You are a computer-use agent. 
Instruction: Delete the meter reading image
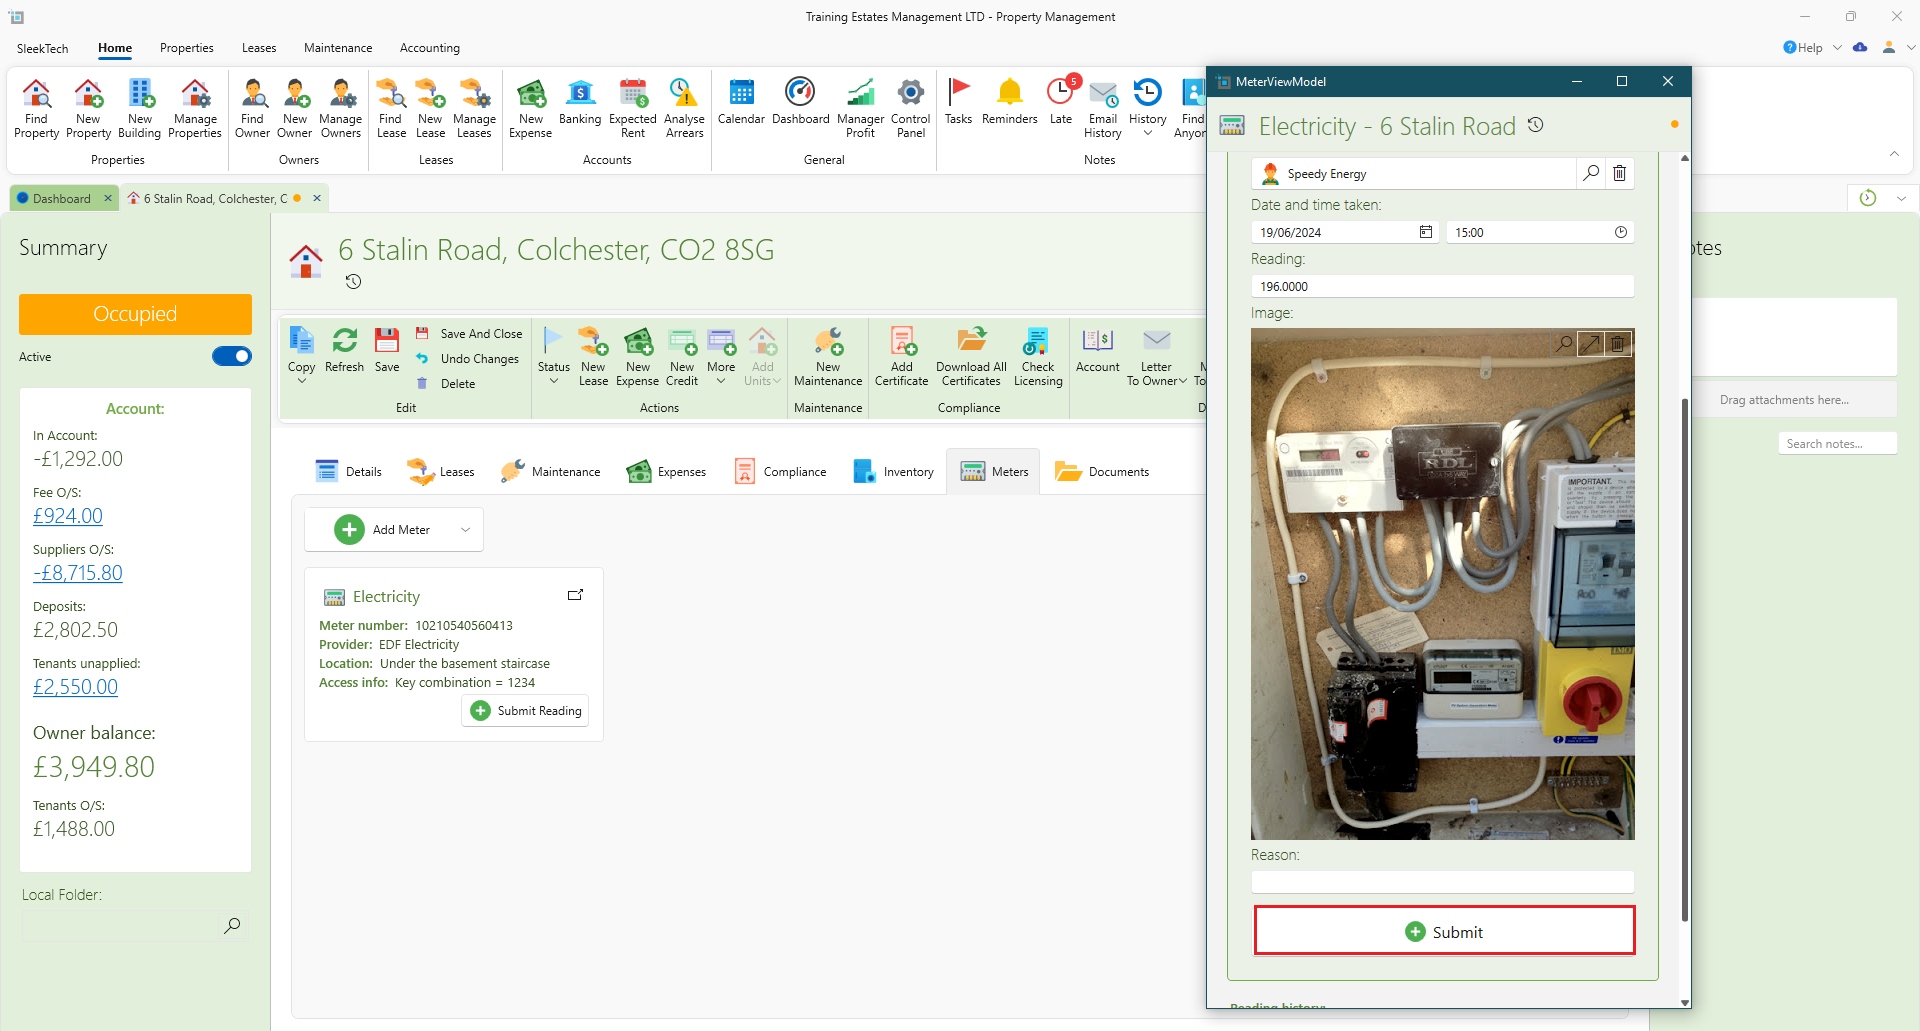(1618, 344)
